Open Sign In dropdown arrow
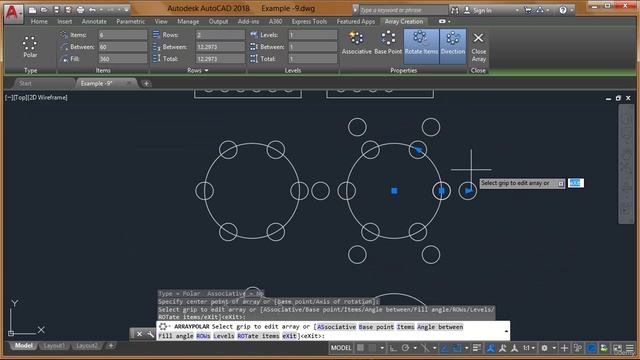The height and width of the screenshot is (360, 640). click(x=517, y=11)
